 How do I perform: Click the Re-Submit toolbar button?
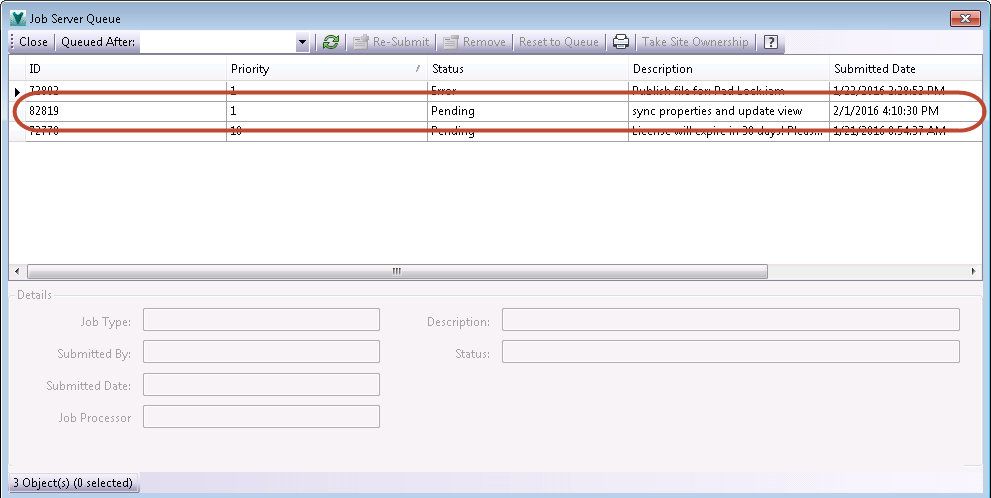pos(390,42)
